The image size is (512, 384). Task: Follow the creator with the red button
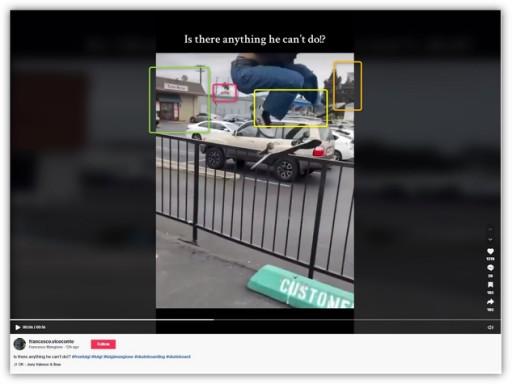103,344
